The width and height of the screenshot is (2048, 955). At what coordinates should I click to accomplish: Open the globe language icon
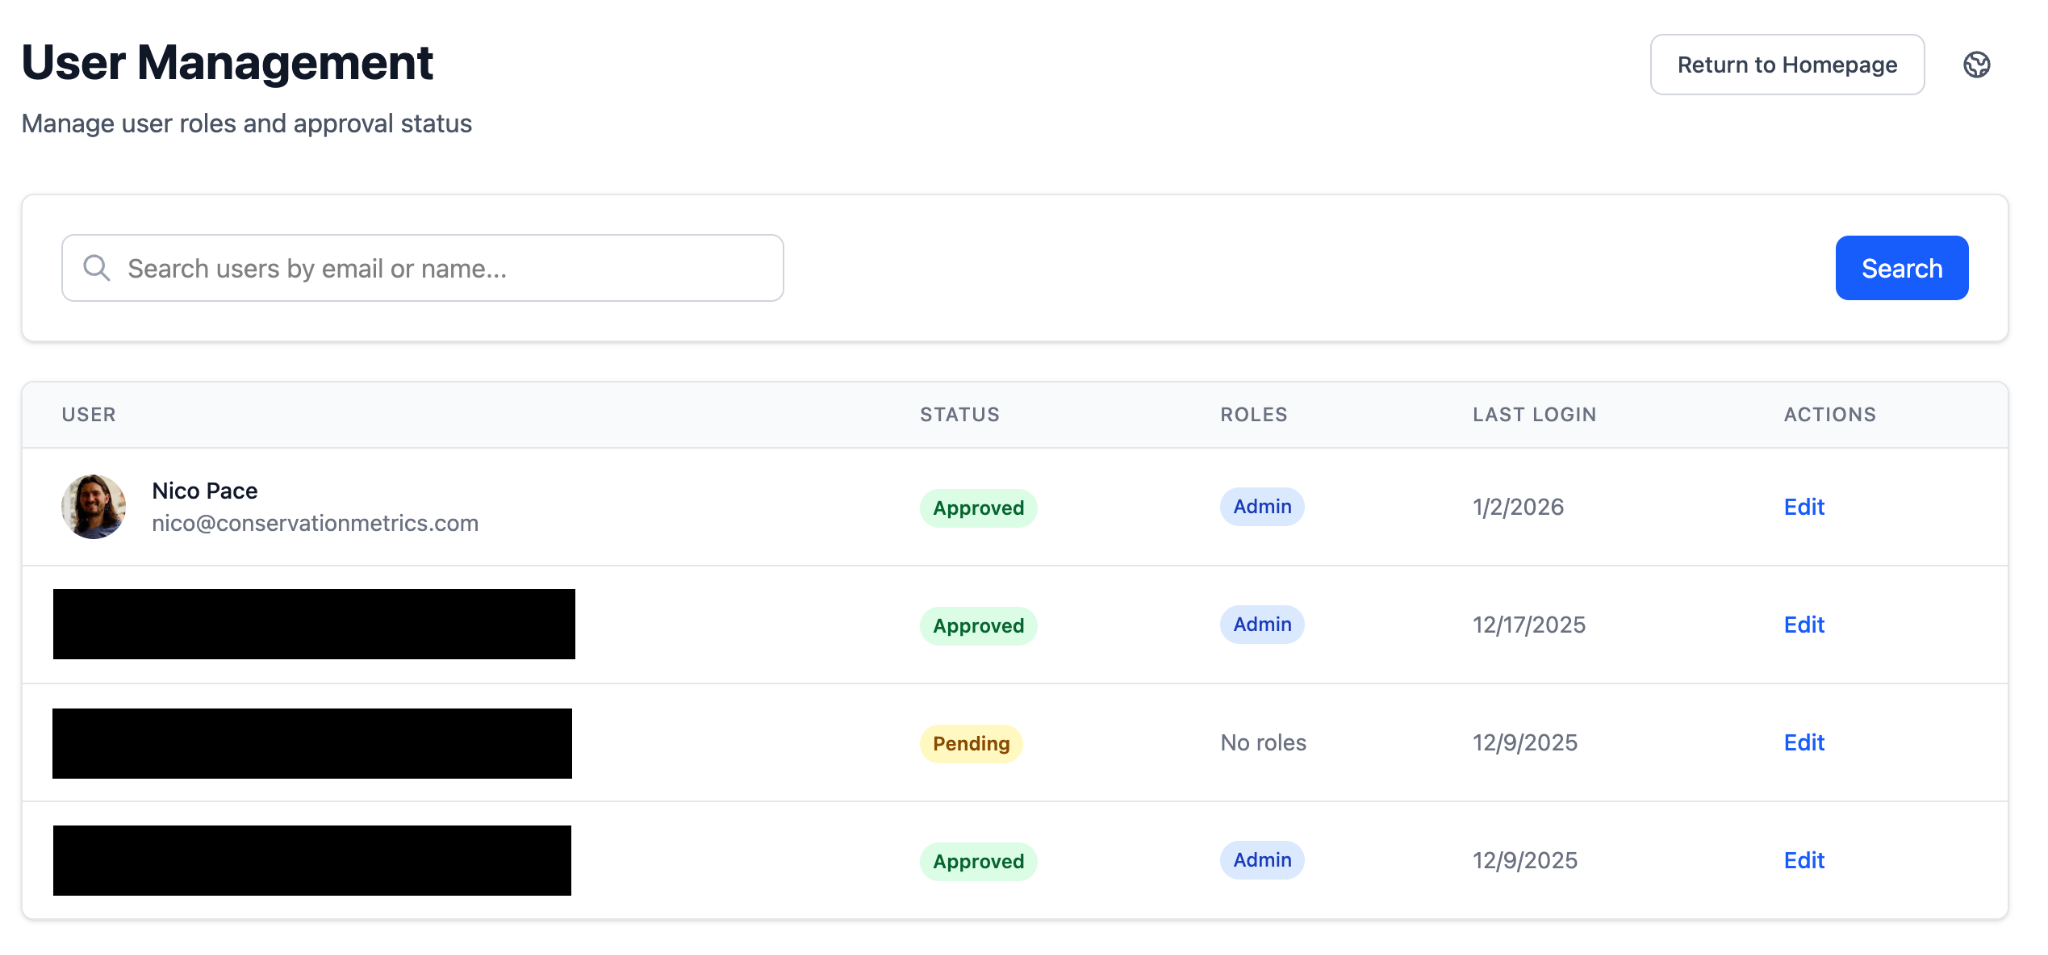1977,63
